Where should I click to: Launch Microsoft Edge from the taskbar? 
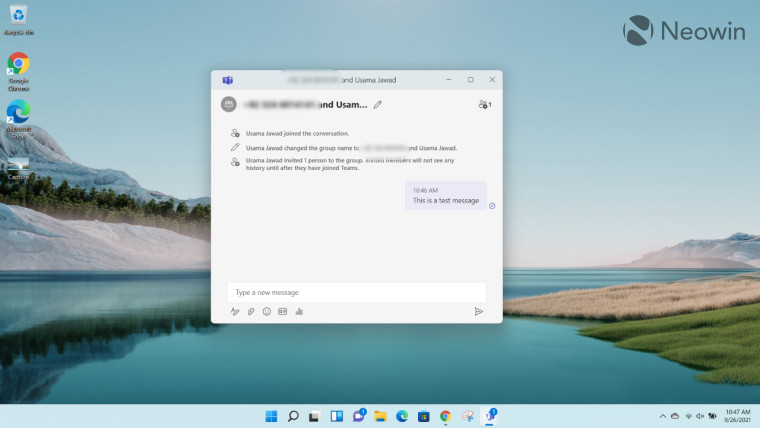(402, 416)
